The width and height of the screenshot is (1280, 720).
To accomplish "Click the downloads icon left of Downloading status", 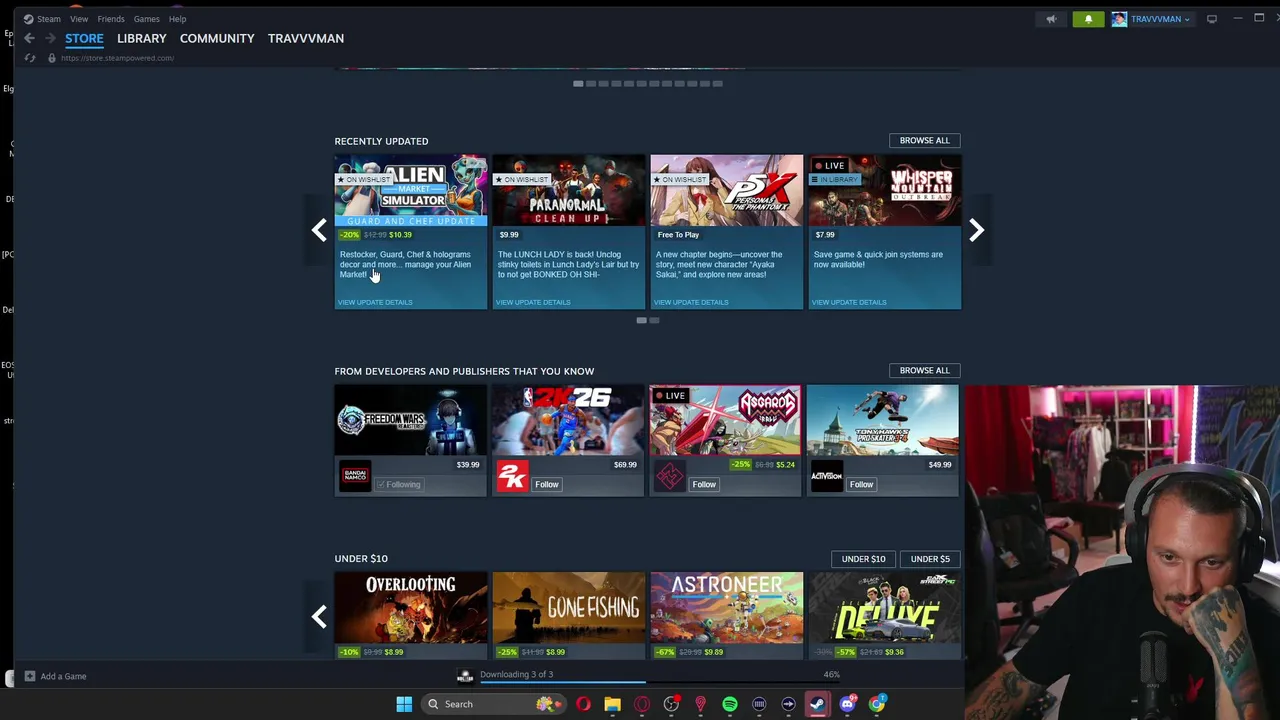I will (x=464, y=676).
